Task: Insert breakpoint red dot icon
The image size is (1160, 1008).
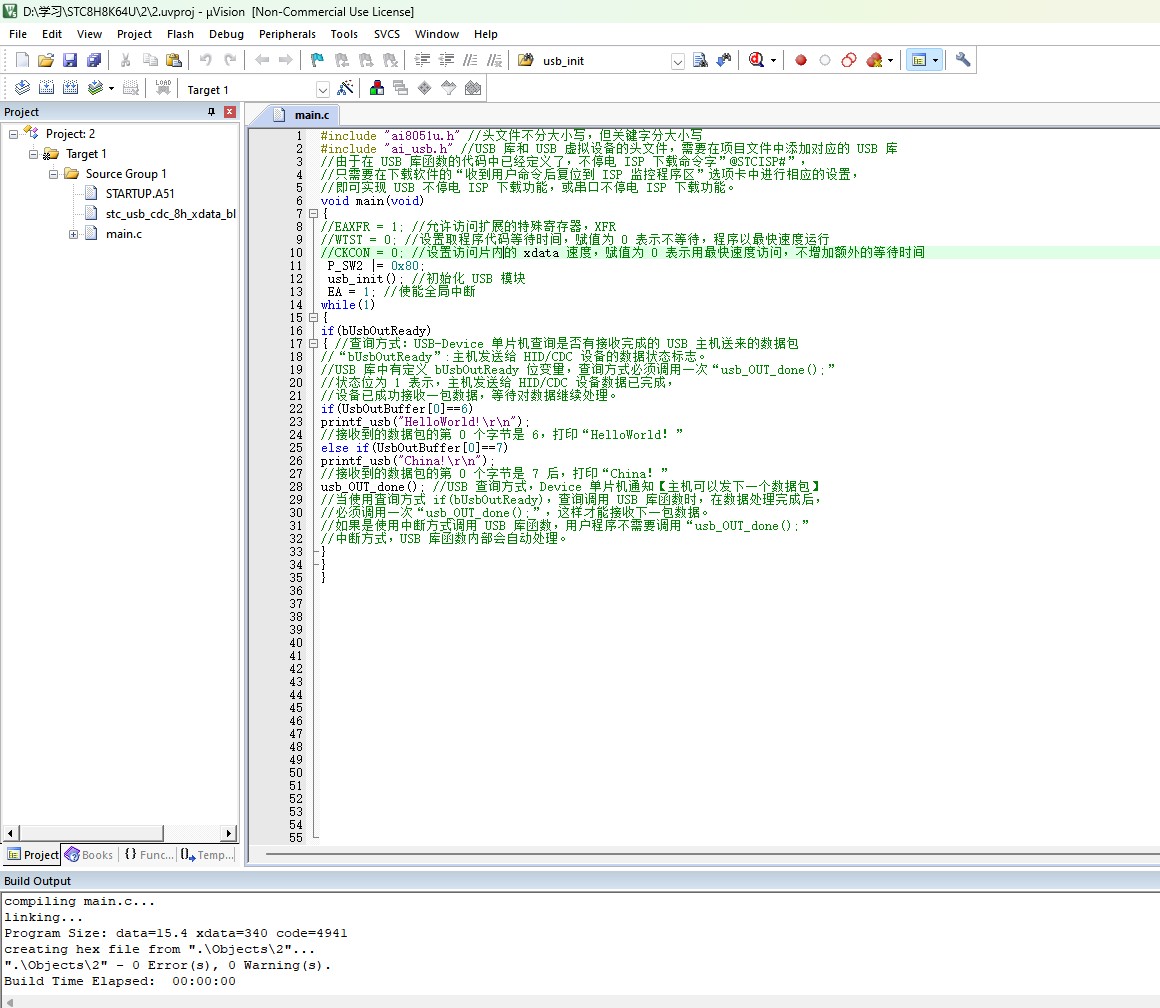Action: [800, 60]
